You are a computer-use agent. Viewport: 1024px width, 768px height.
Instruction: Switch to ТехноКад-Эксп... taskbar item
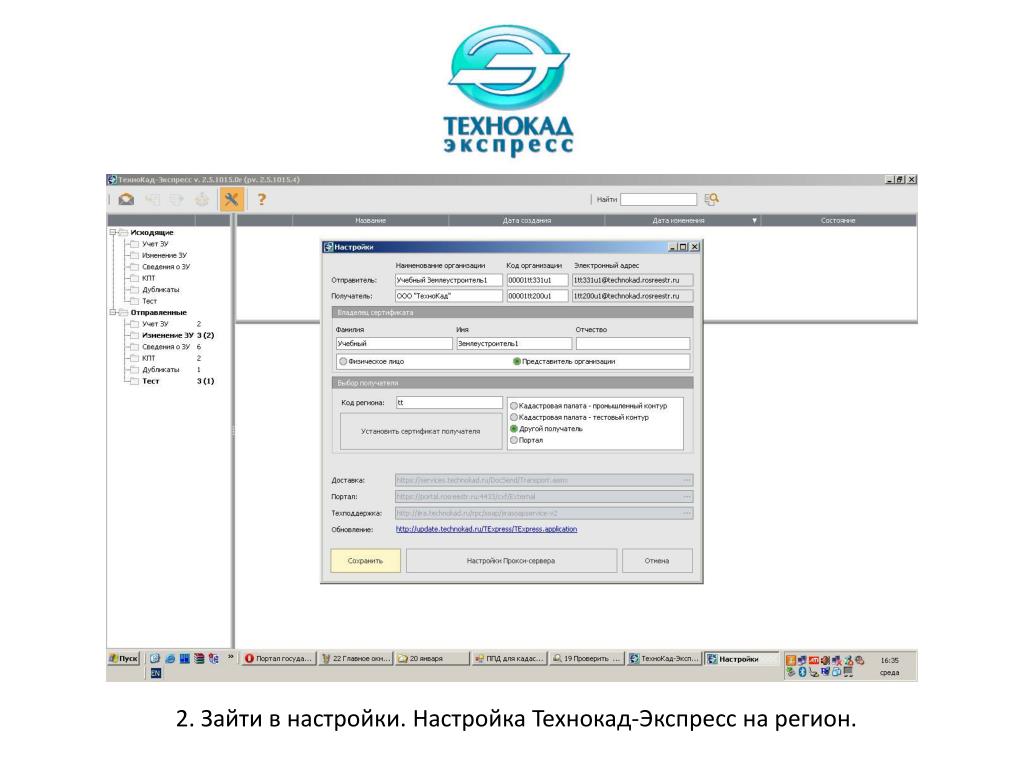(664, 658)
